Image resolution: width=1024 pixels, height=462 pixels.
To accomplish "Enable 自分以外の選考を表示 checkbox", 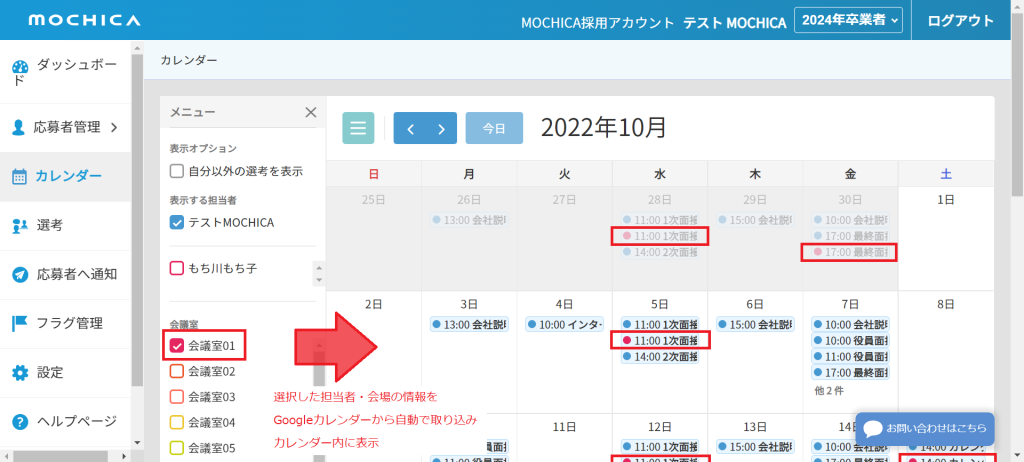I will 177,171.
